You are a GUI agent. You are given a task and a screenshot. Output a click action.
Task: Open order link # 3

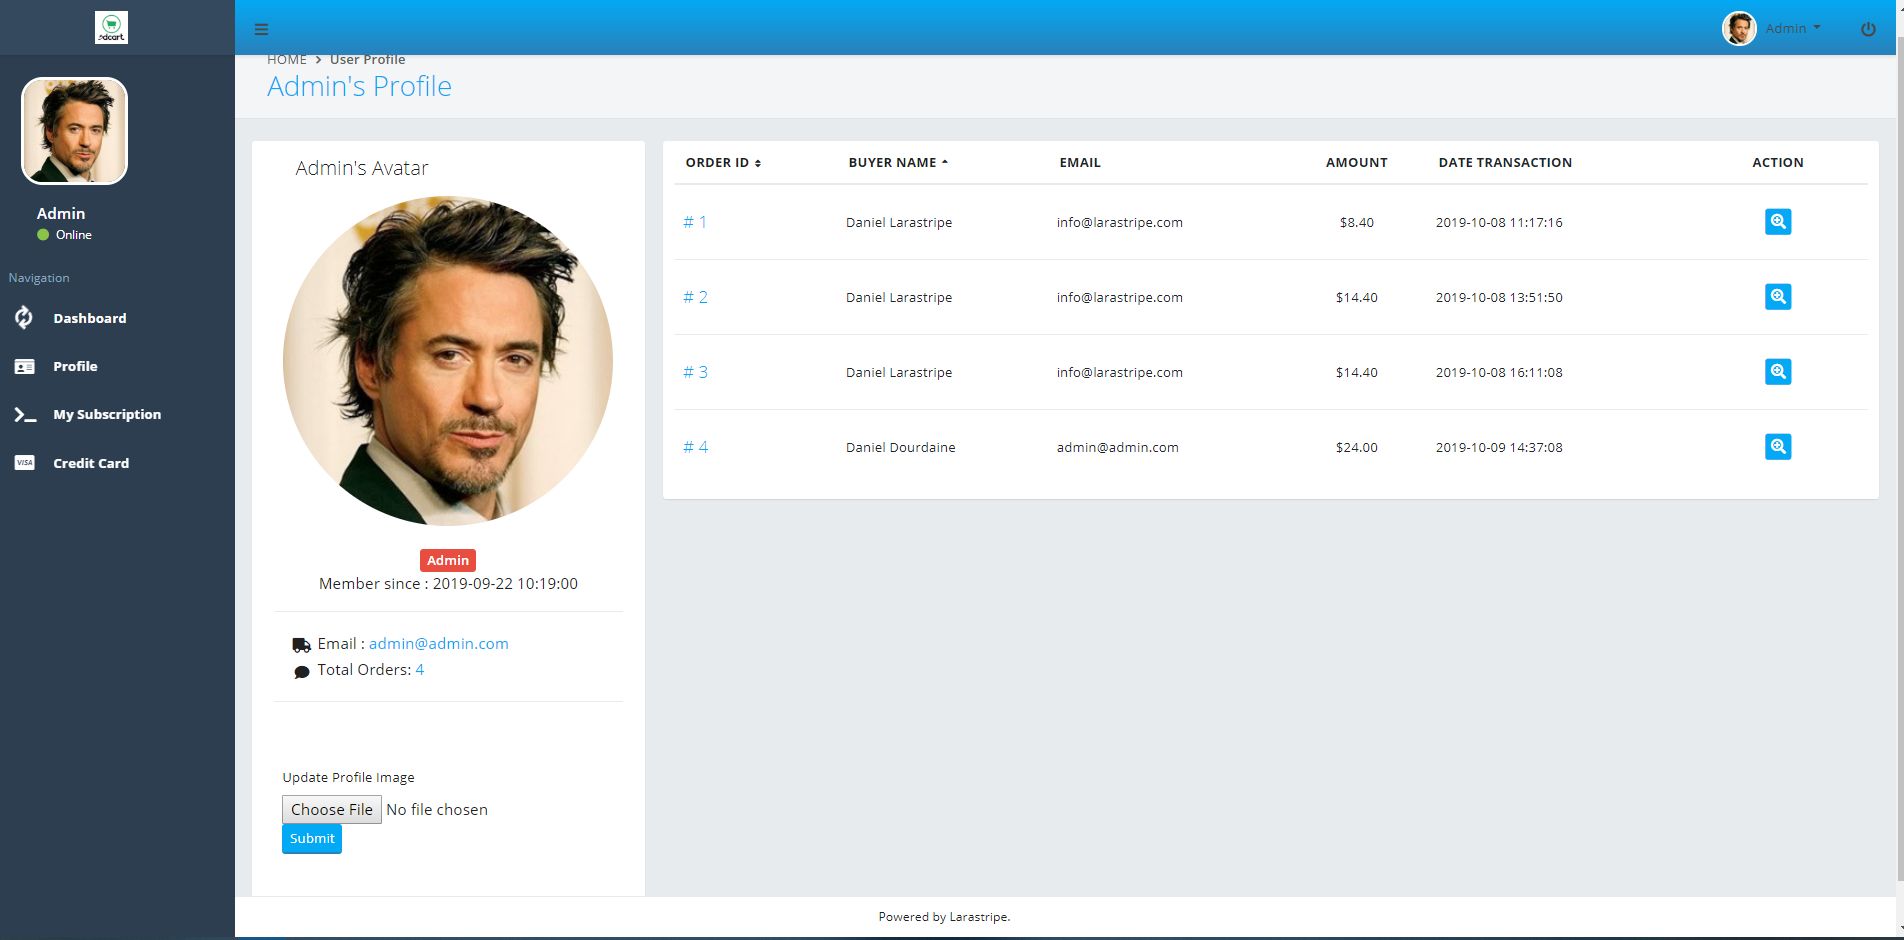pyautogui.click(x=695, y=372)
